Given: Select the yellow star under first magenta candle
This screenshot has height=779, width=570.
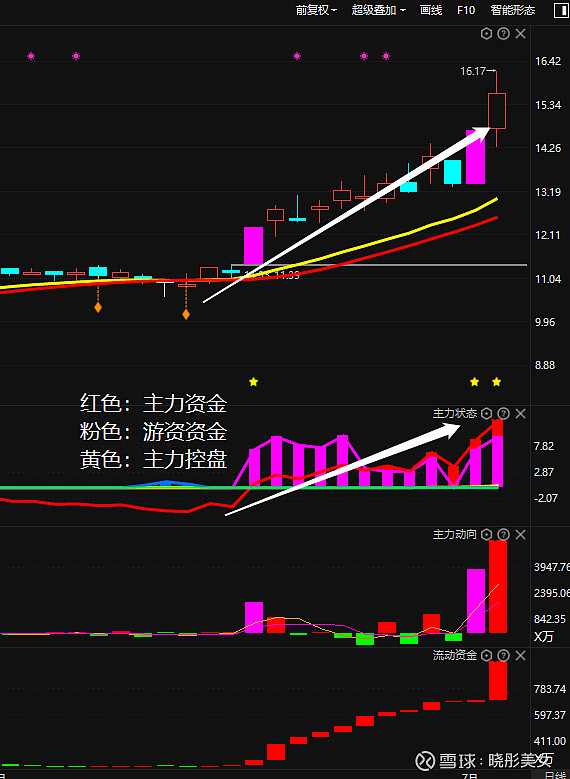Looking at the screenshot, I should point(253,382).
